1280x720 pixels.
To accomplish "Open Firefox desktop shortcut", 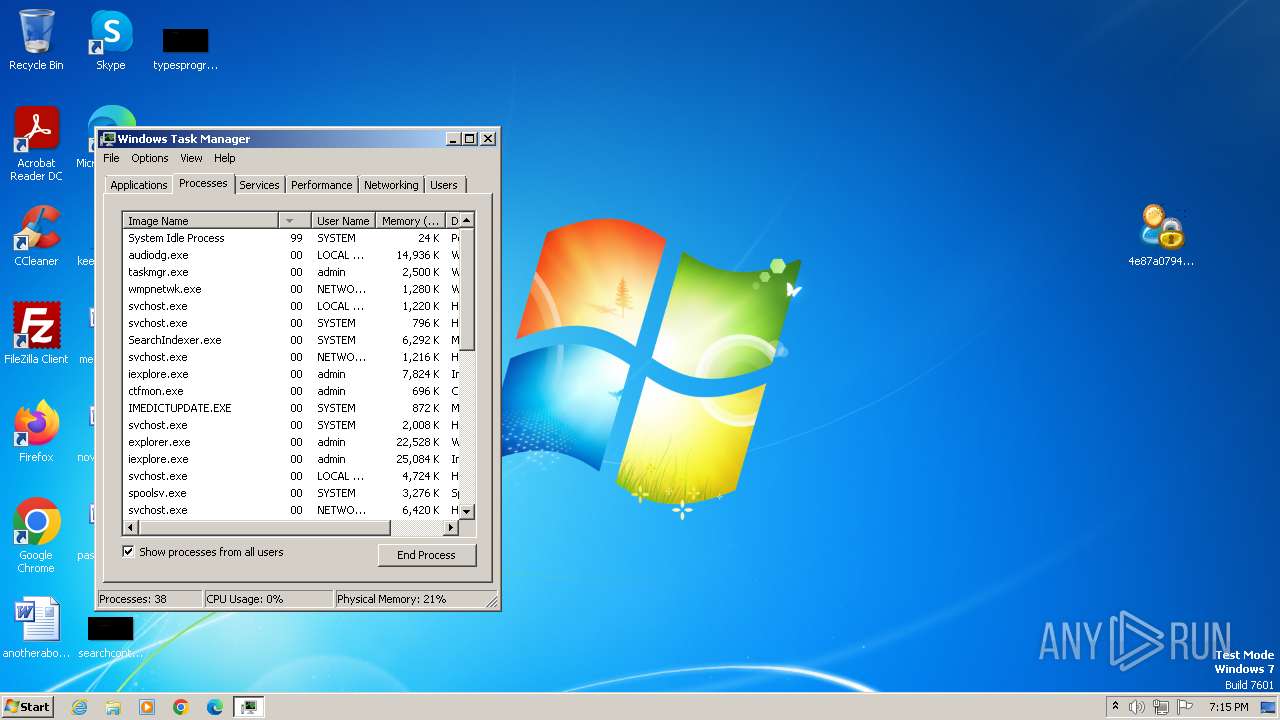I will (36, 431).
